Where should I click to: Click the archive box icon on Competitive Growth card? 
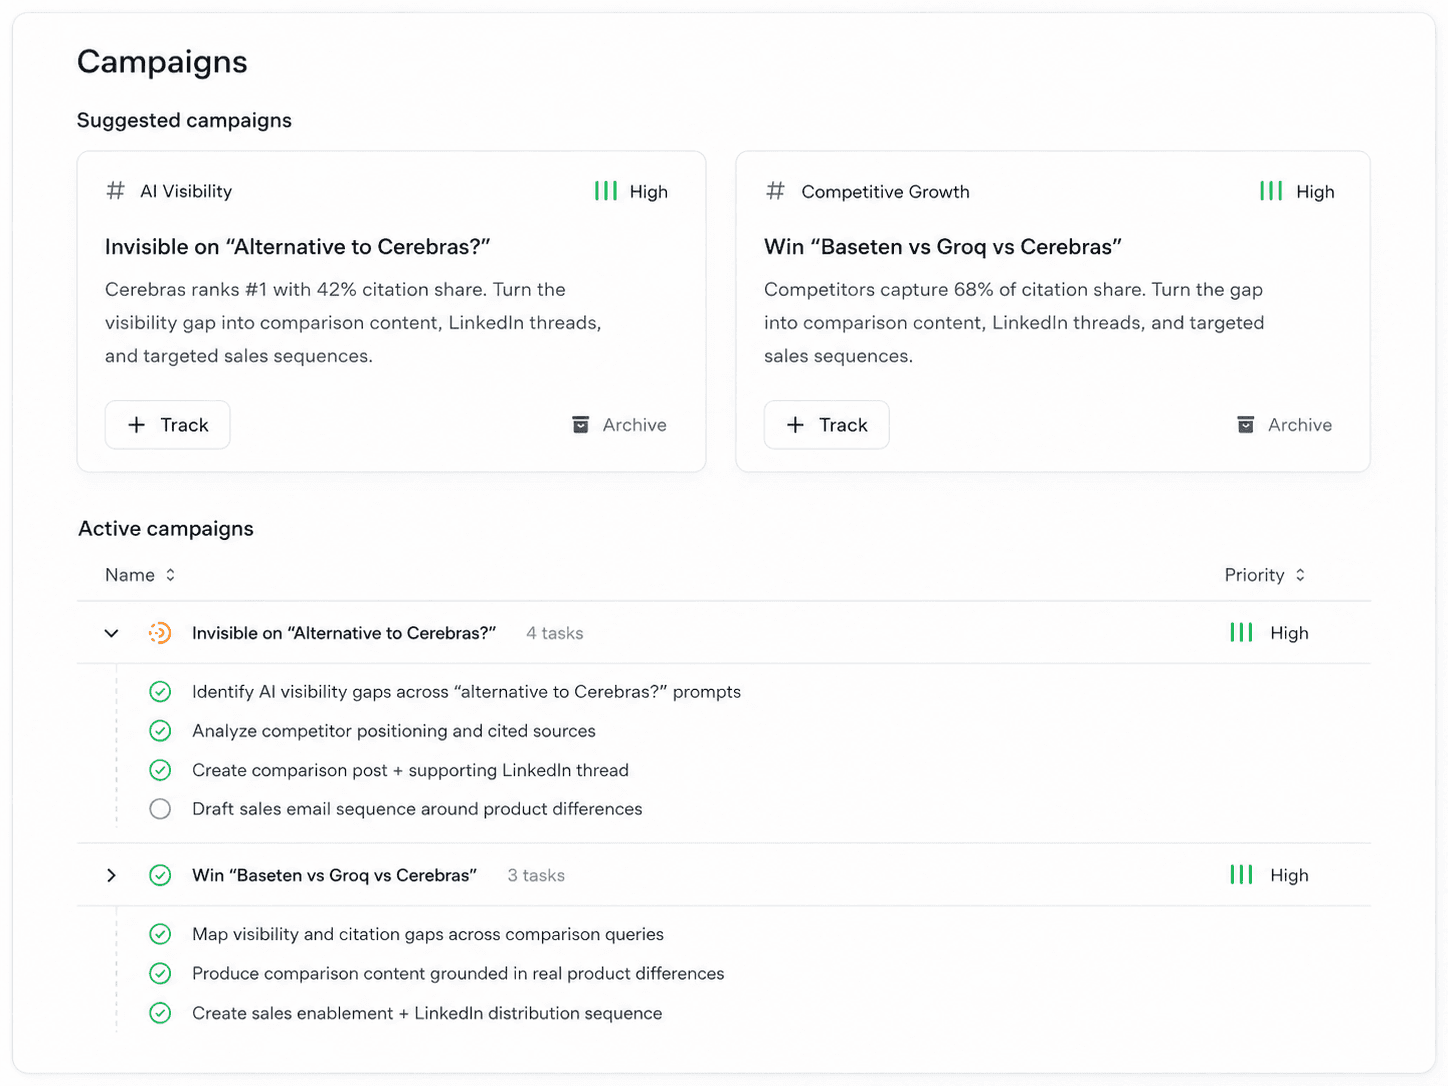pos(1245,425)
